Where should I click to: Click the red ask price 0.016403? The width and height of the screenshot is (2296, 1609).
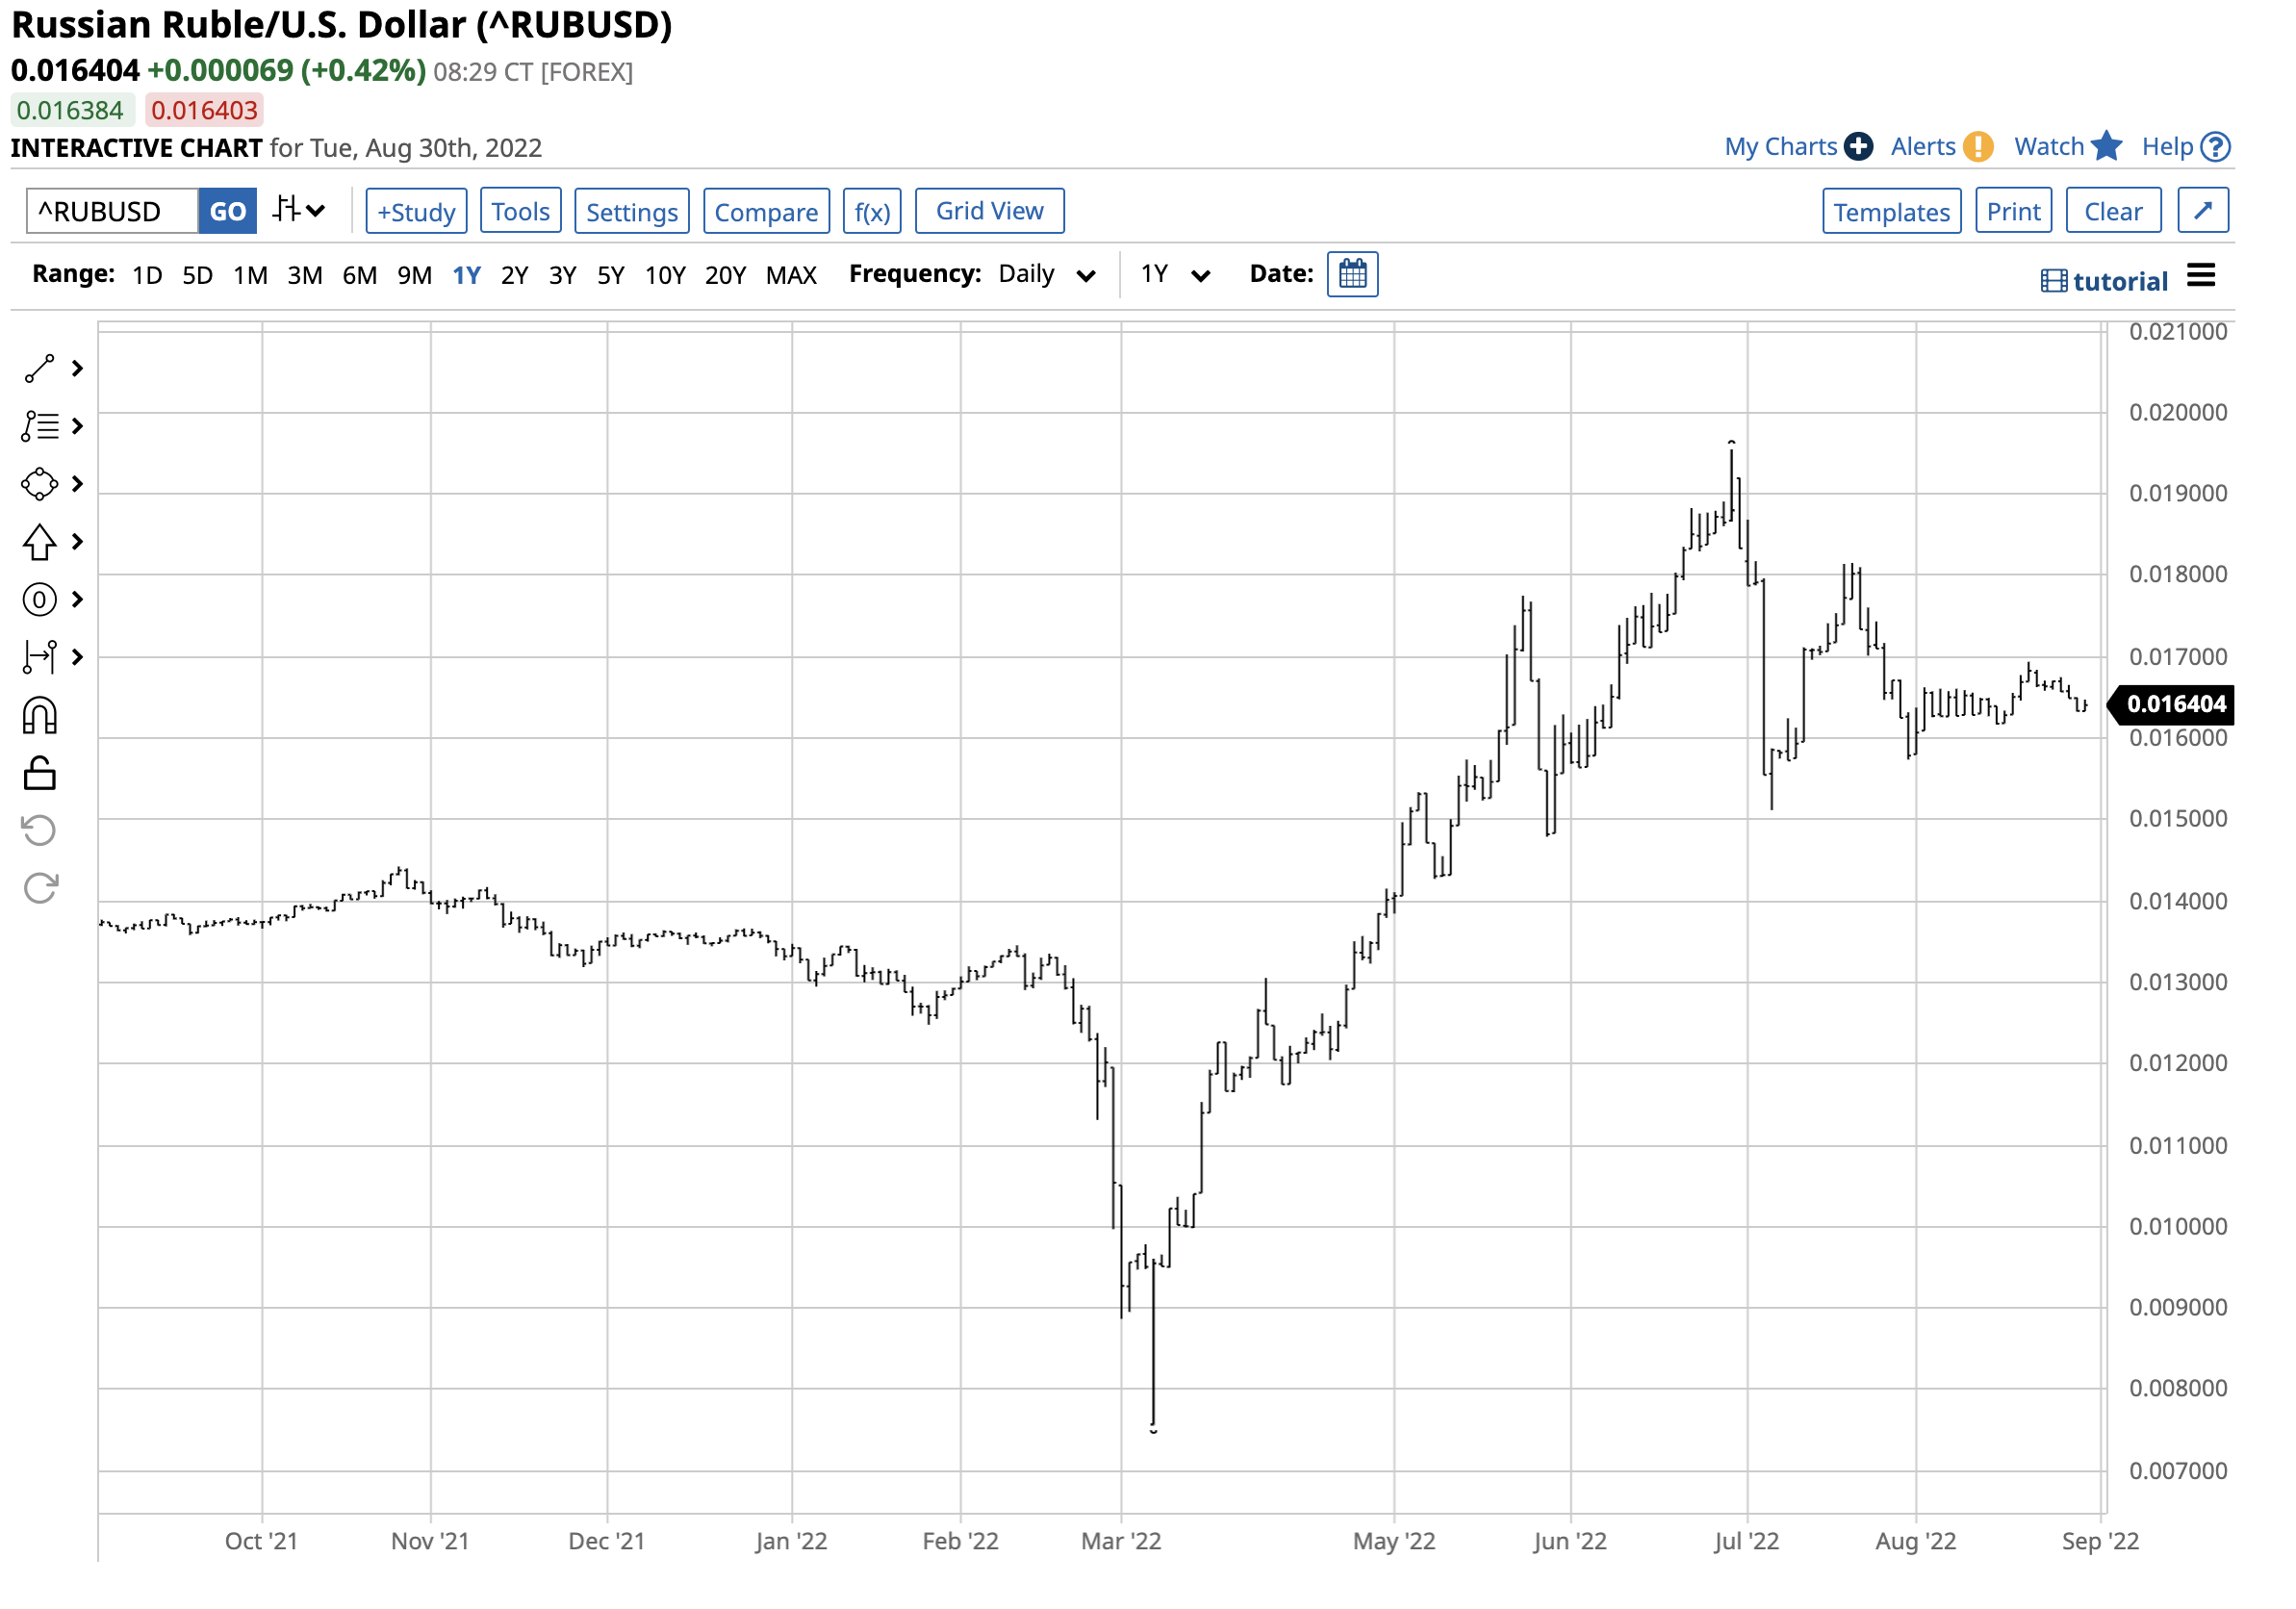tap(204, 110)
